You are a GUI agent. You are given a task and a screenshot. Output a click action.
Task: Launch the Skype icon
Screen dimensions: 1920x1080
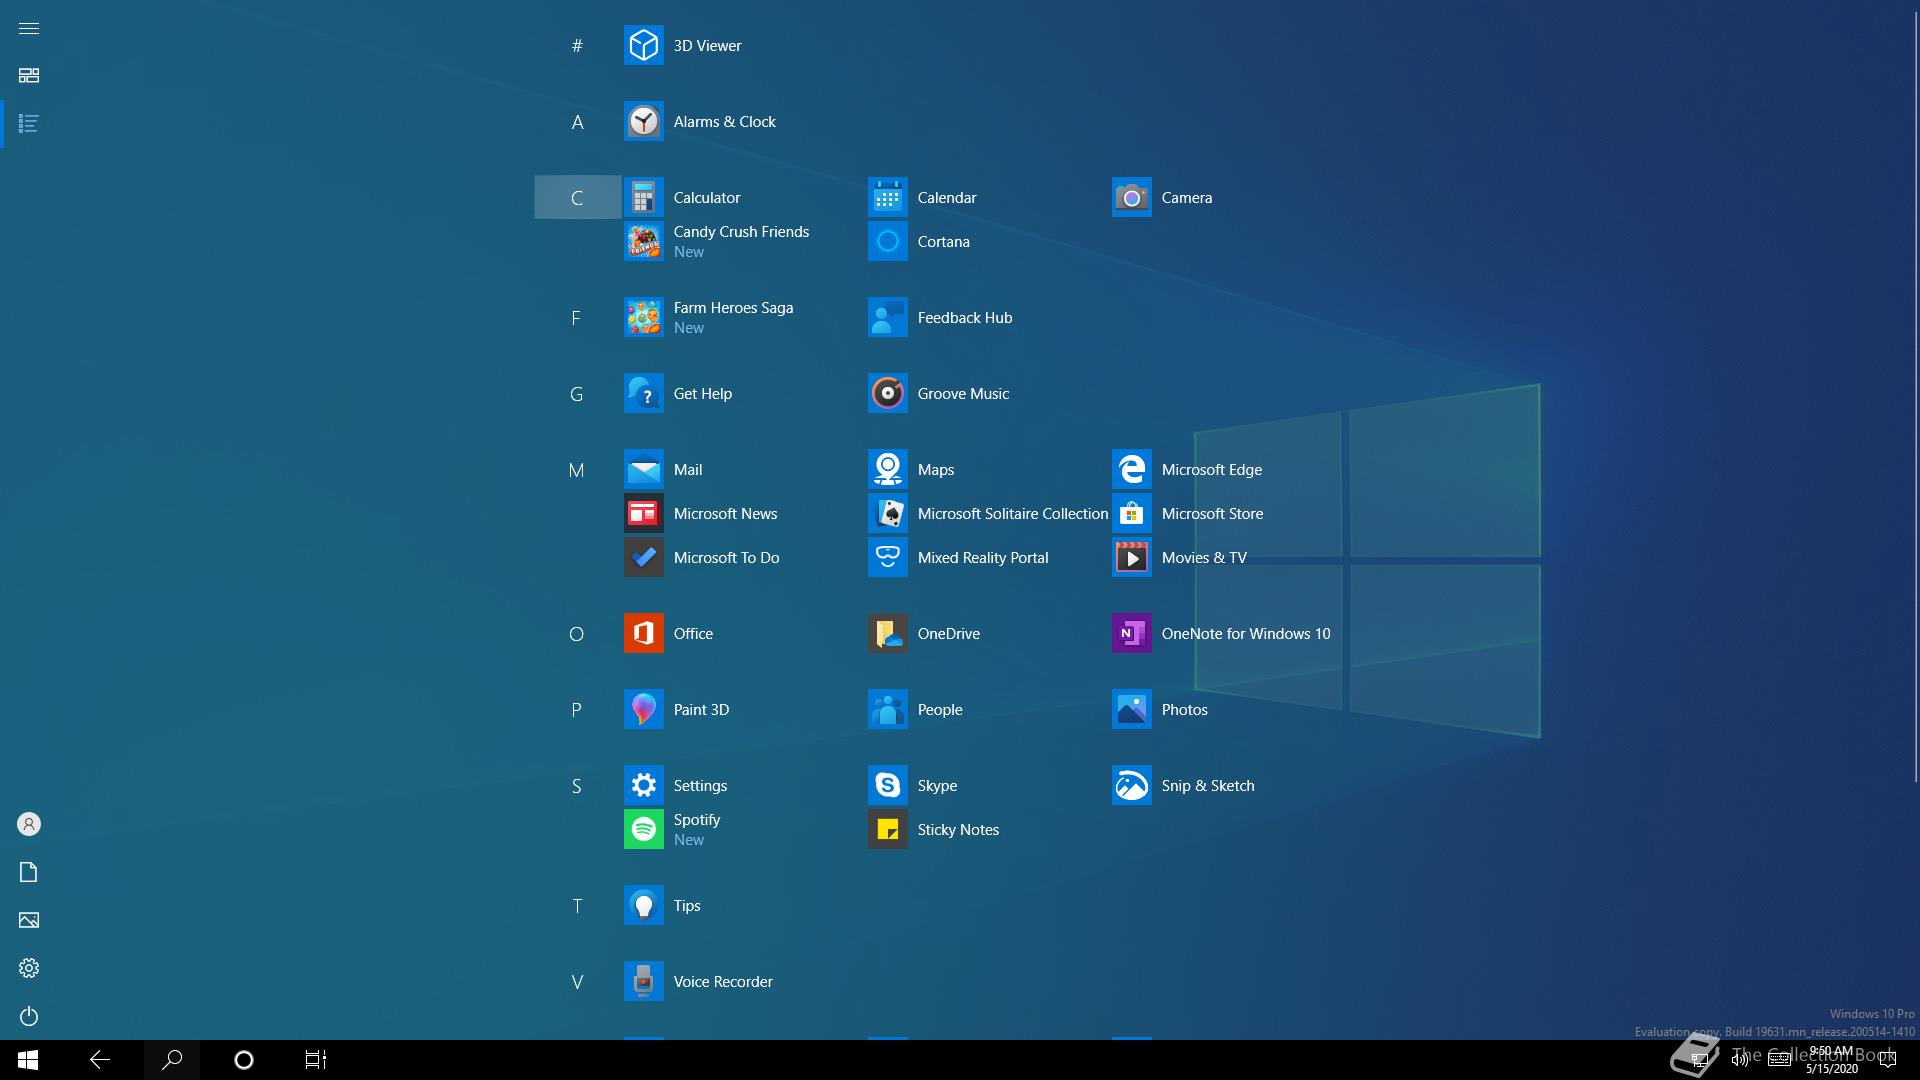tap(887, 785)
